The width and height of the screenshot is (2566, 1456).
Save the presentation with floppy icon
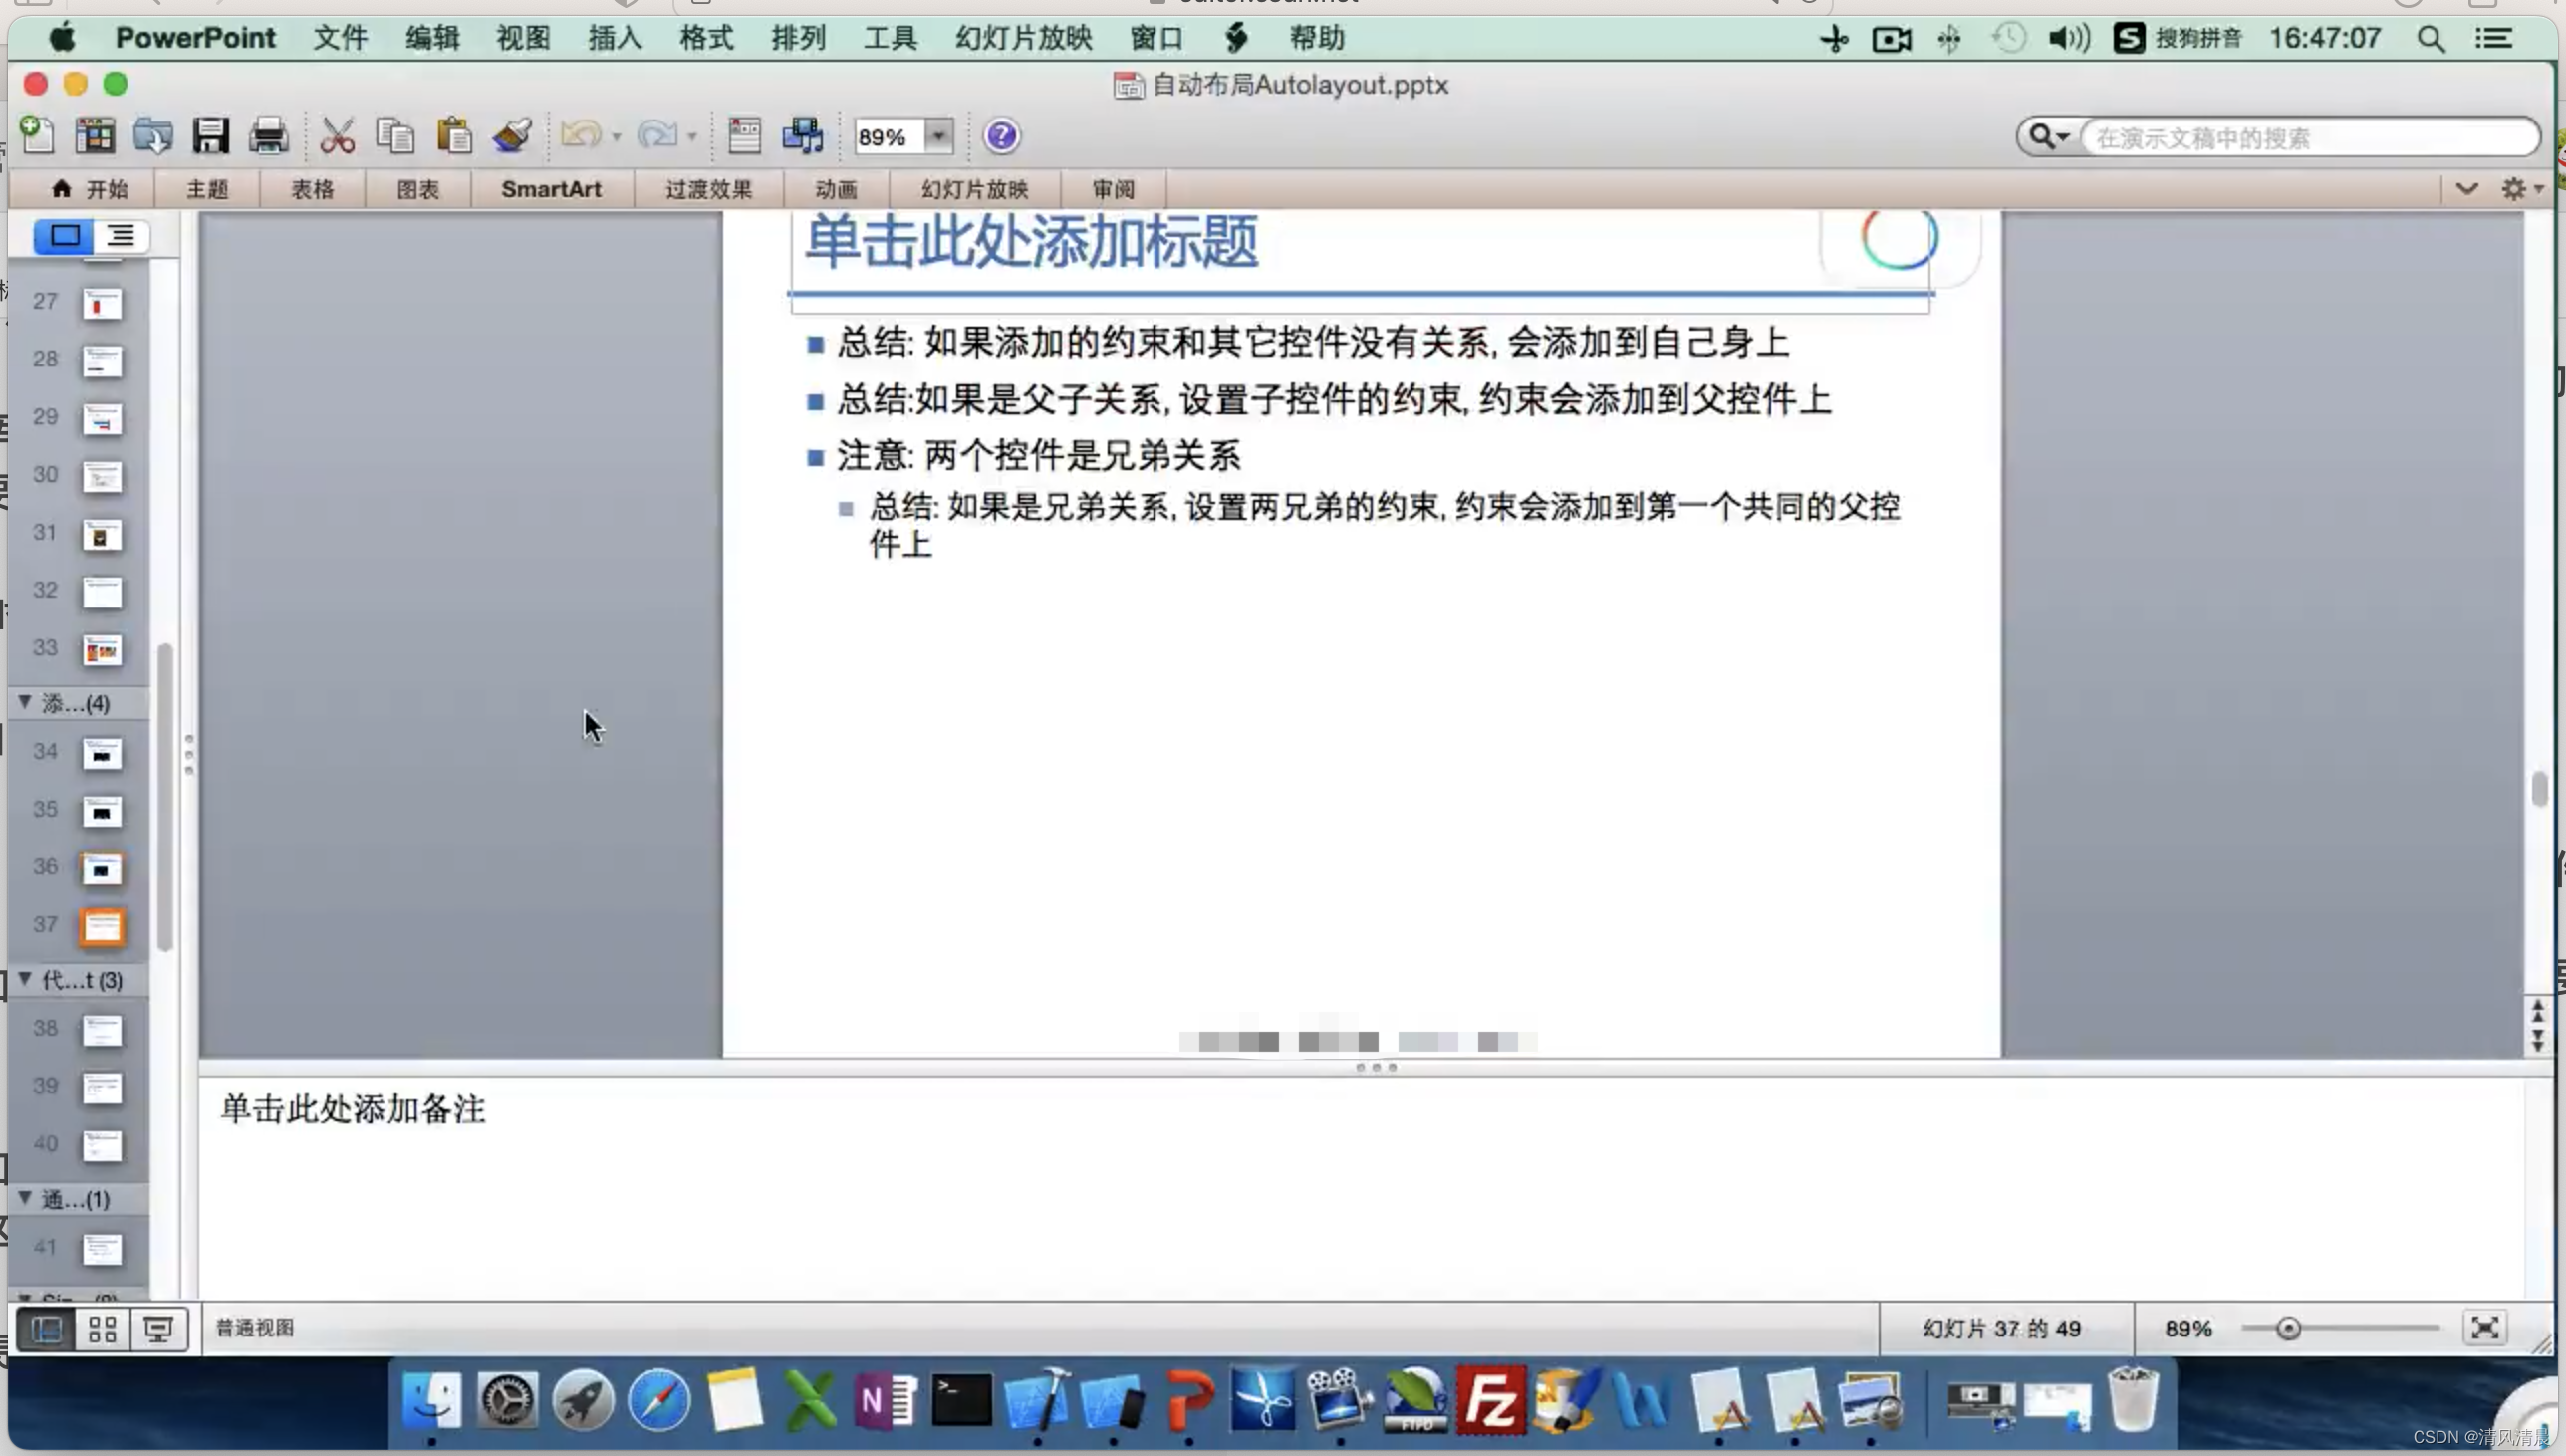pyautogui.click(x=211, y=135)
